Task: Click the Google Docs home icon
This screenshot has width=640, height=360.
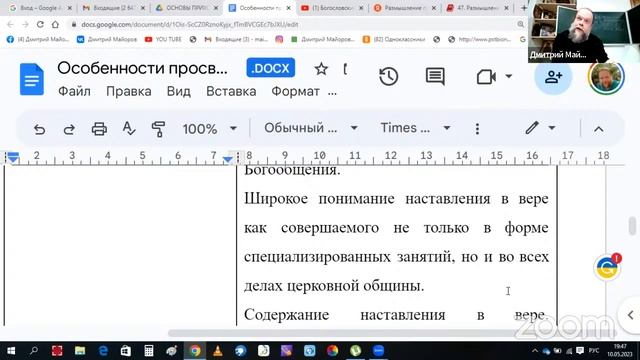Action: tap(32, 79)
